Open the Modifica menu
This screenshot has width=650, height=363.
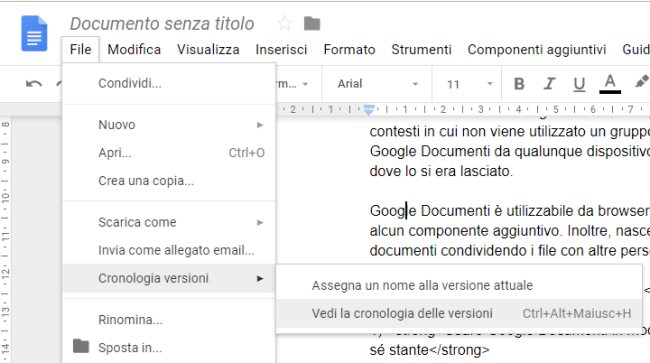click(x=134, y=49)
